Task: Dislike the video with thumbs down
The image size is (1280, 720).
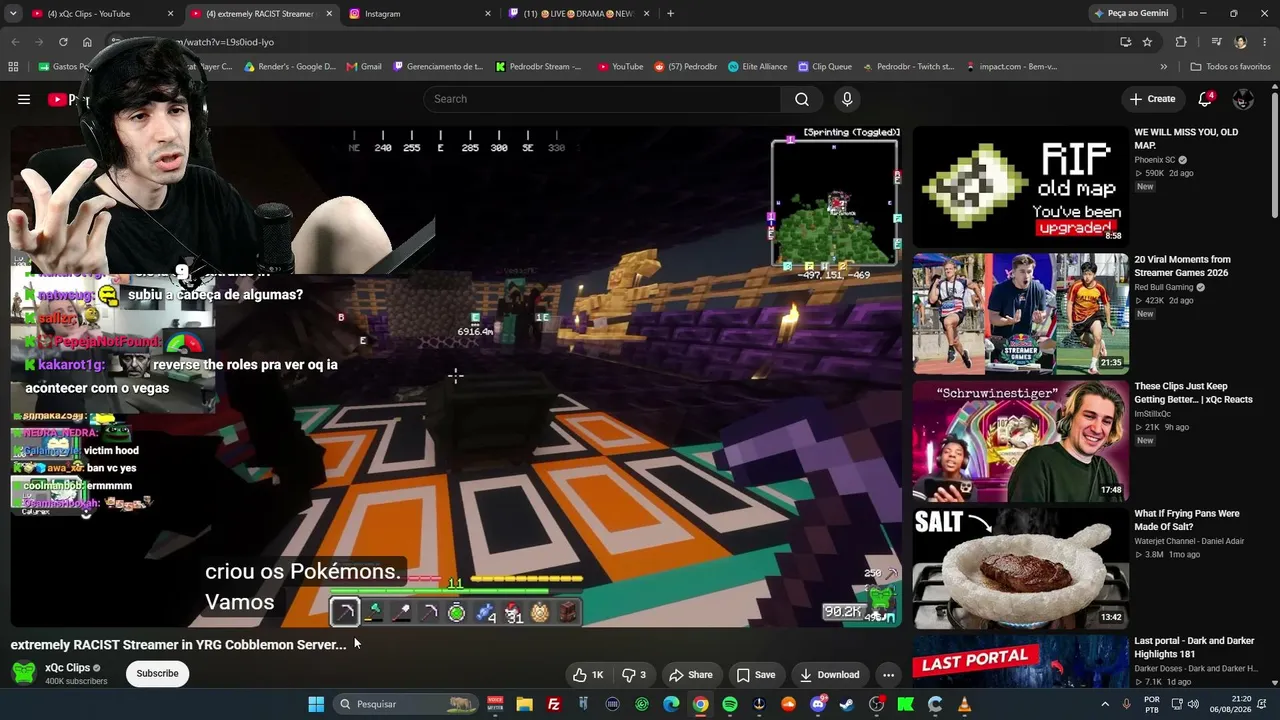Action: pyautogui.click(x=635, y=675)
